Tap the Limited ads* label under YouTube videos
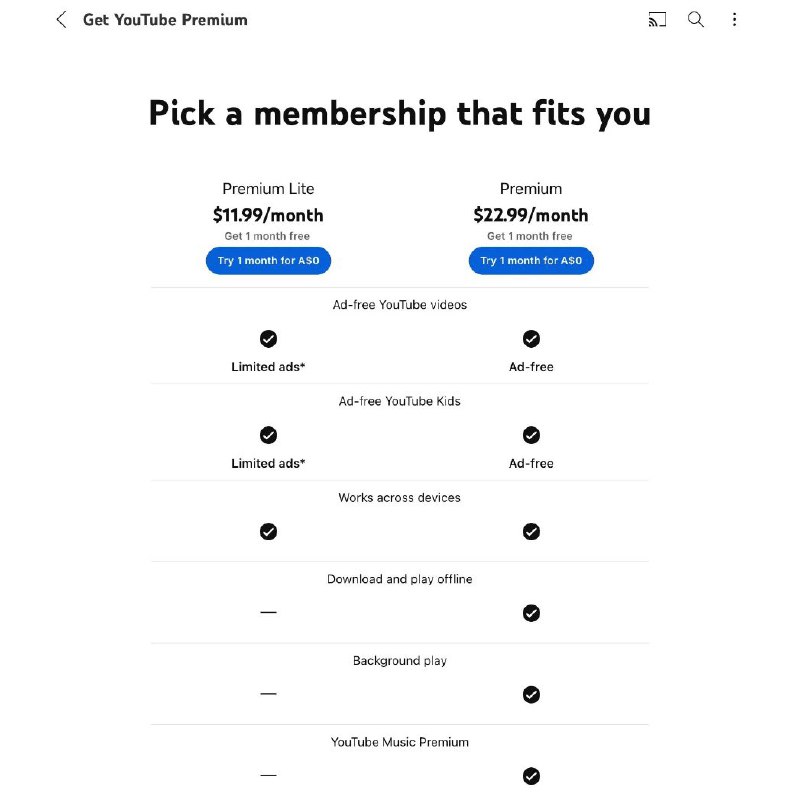800x800 pixels. (268, 367)
